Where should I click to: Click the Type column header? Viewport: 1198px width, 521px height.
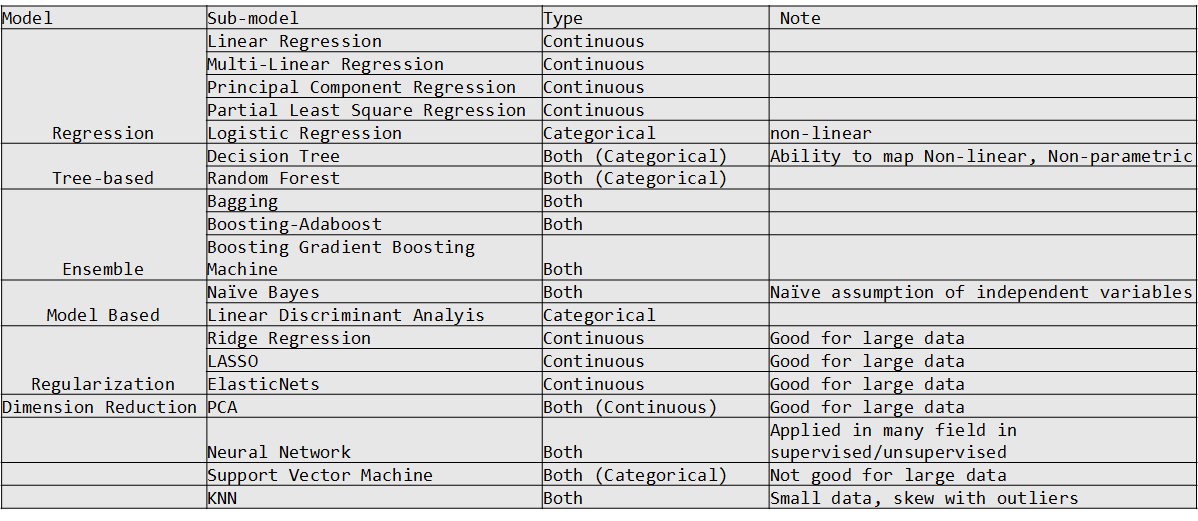(655, 18)
